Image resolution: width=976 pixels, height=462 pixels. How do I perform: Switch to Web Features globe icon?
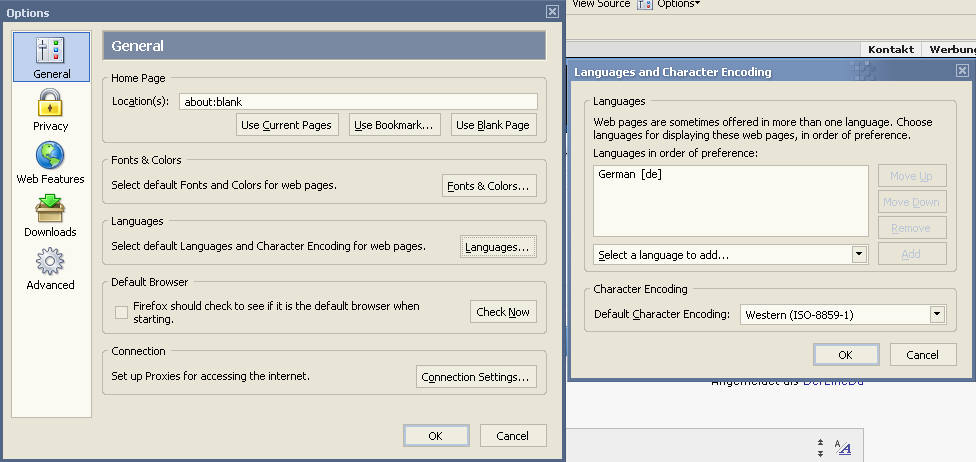tap(50, 156)
